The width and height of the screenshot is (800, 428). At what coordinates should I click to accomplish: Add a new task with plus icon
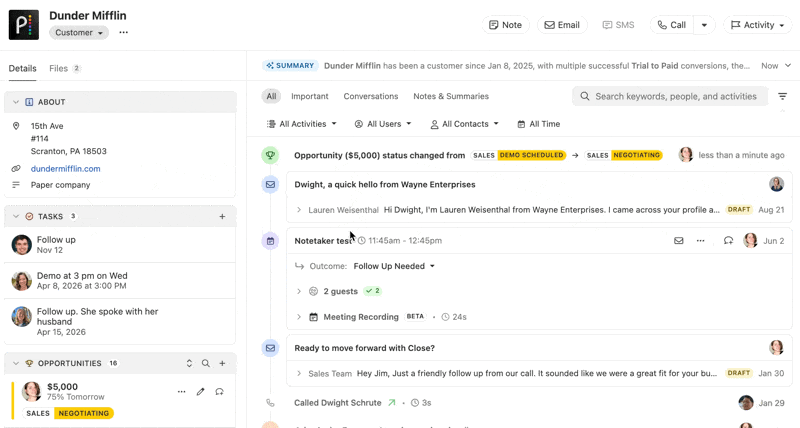pyautogui.click(x=222, y=216)
